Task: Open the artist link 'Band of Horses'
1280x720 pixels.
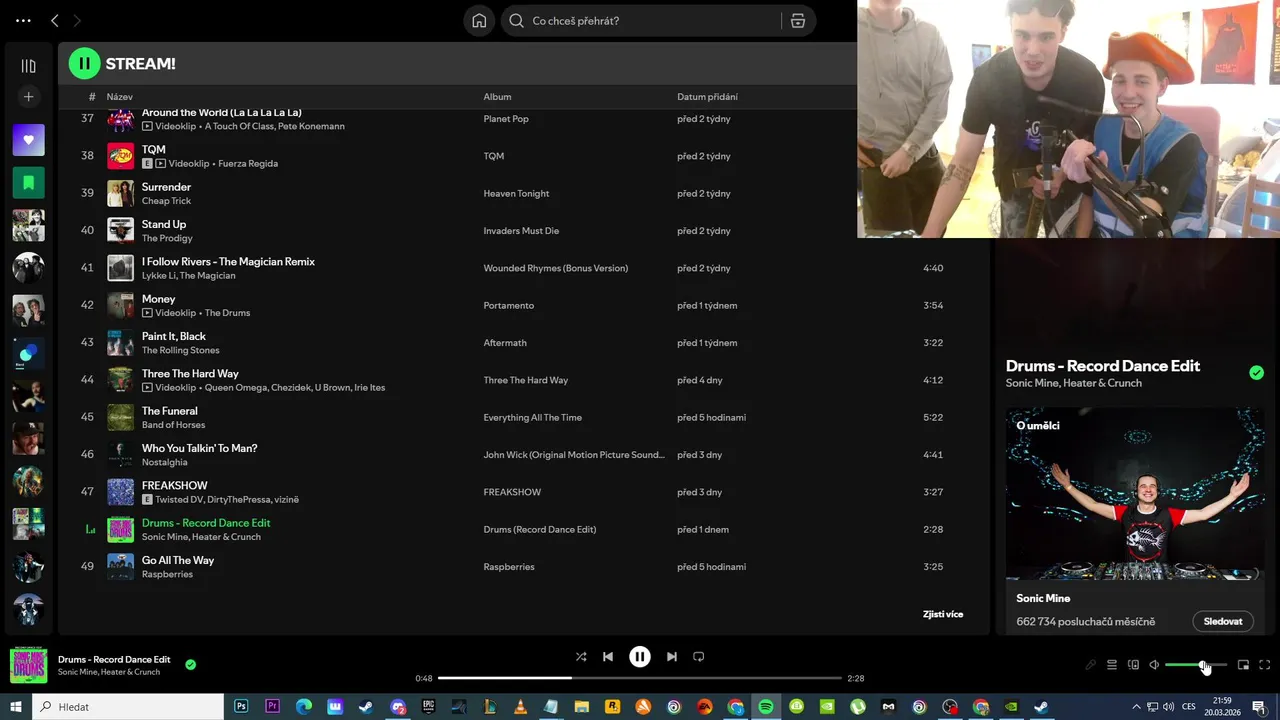Action: pos(173,425)
